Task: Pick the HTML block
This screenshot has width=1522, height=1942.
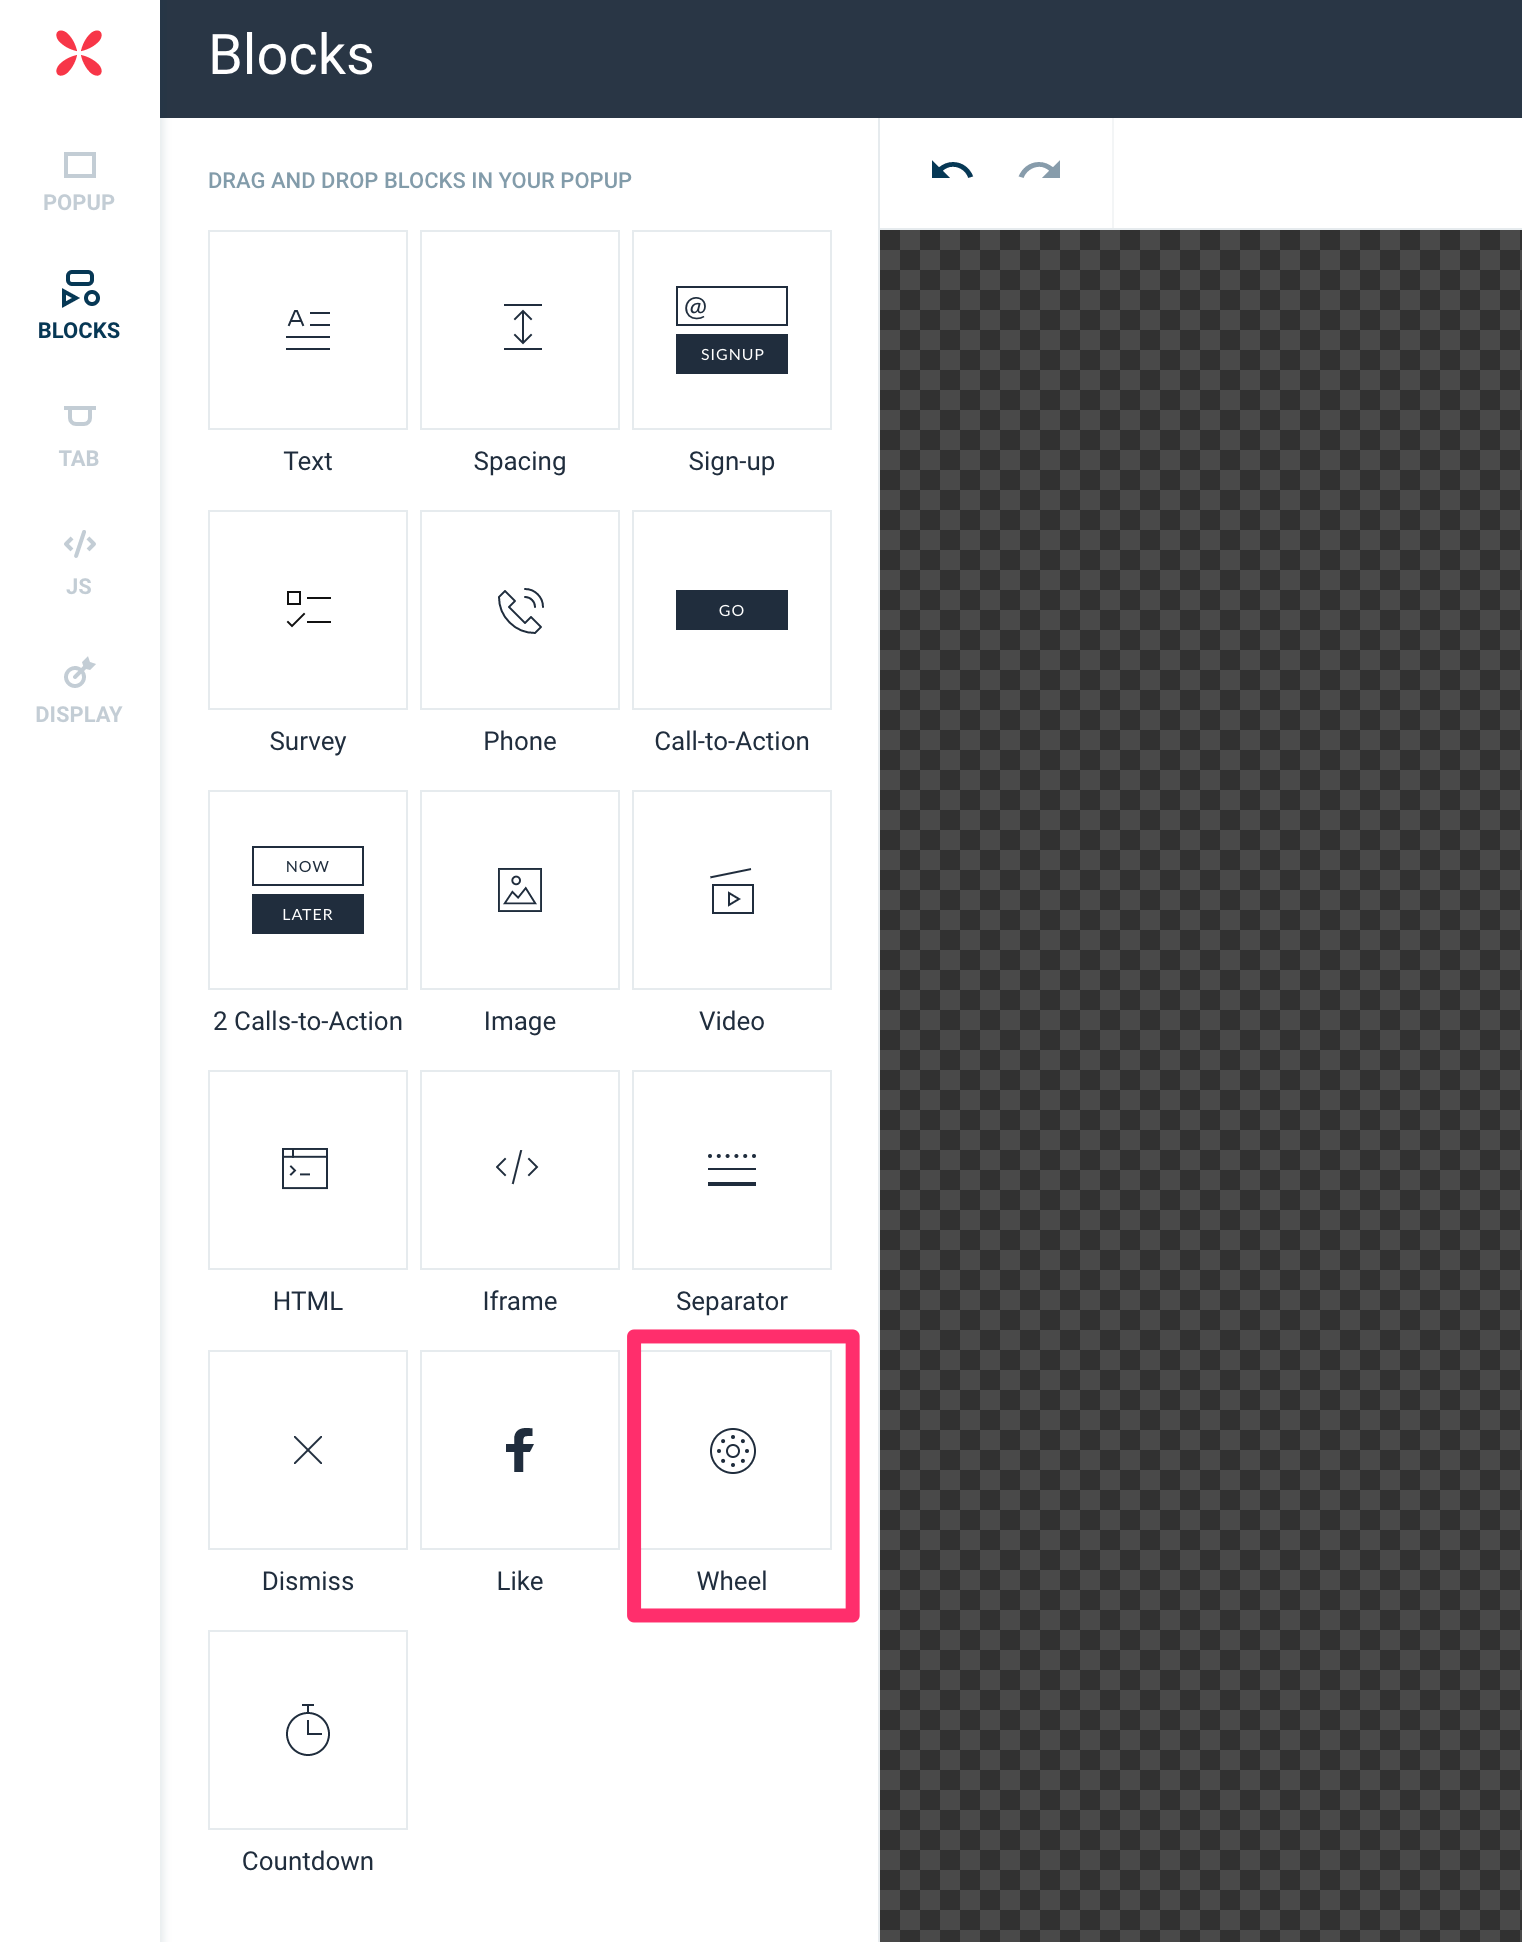Action: pyautogui.click(x=308, y=1170)
